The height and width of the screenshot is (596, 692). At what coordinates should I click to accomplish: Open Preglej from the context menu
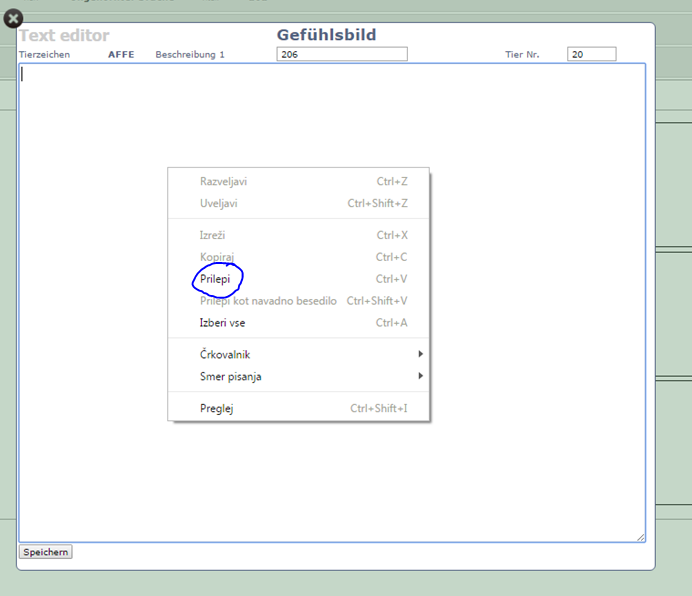[216, 409]
